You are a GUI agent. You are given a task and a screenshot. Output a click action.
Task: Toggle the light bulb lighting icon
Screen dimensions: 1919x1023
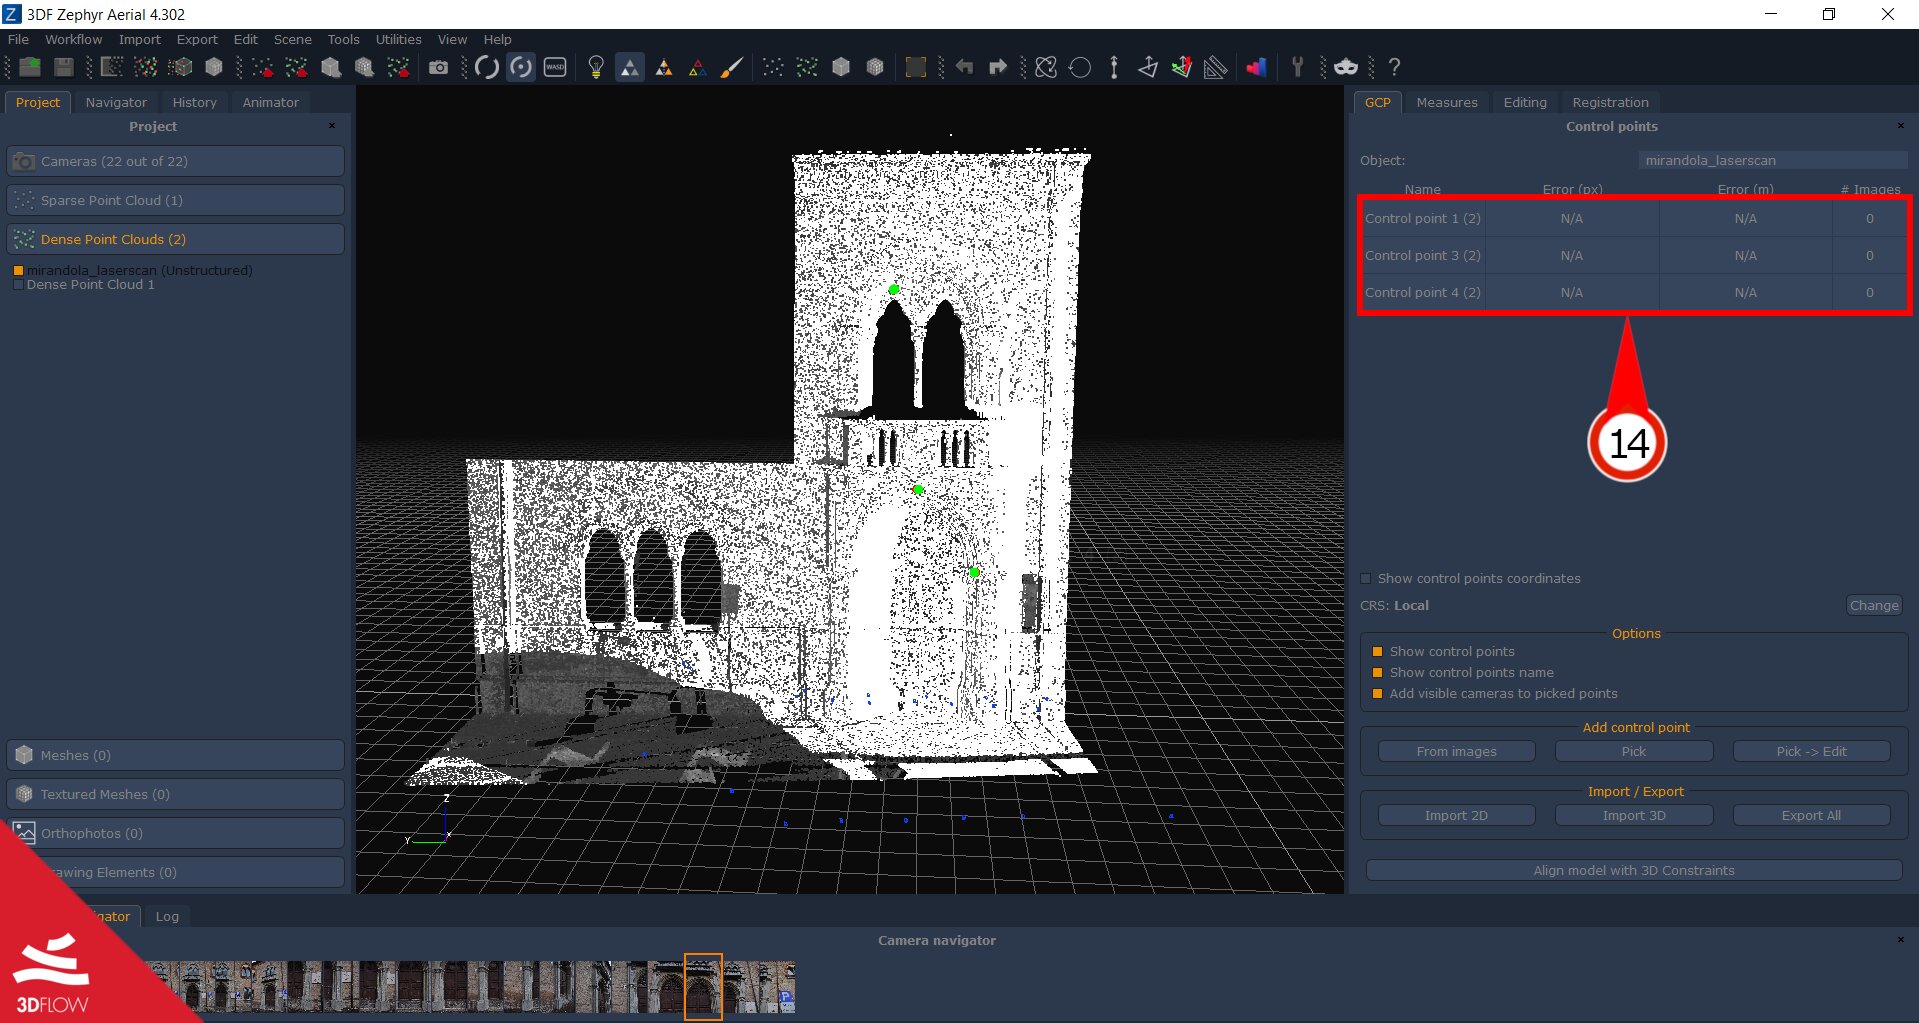point(596,67)
